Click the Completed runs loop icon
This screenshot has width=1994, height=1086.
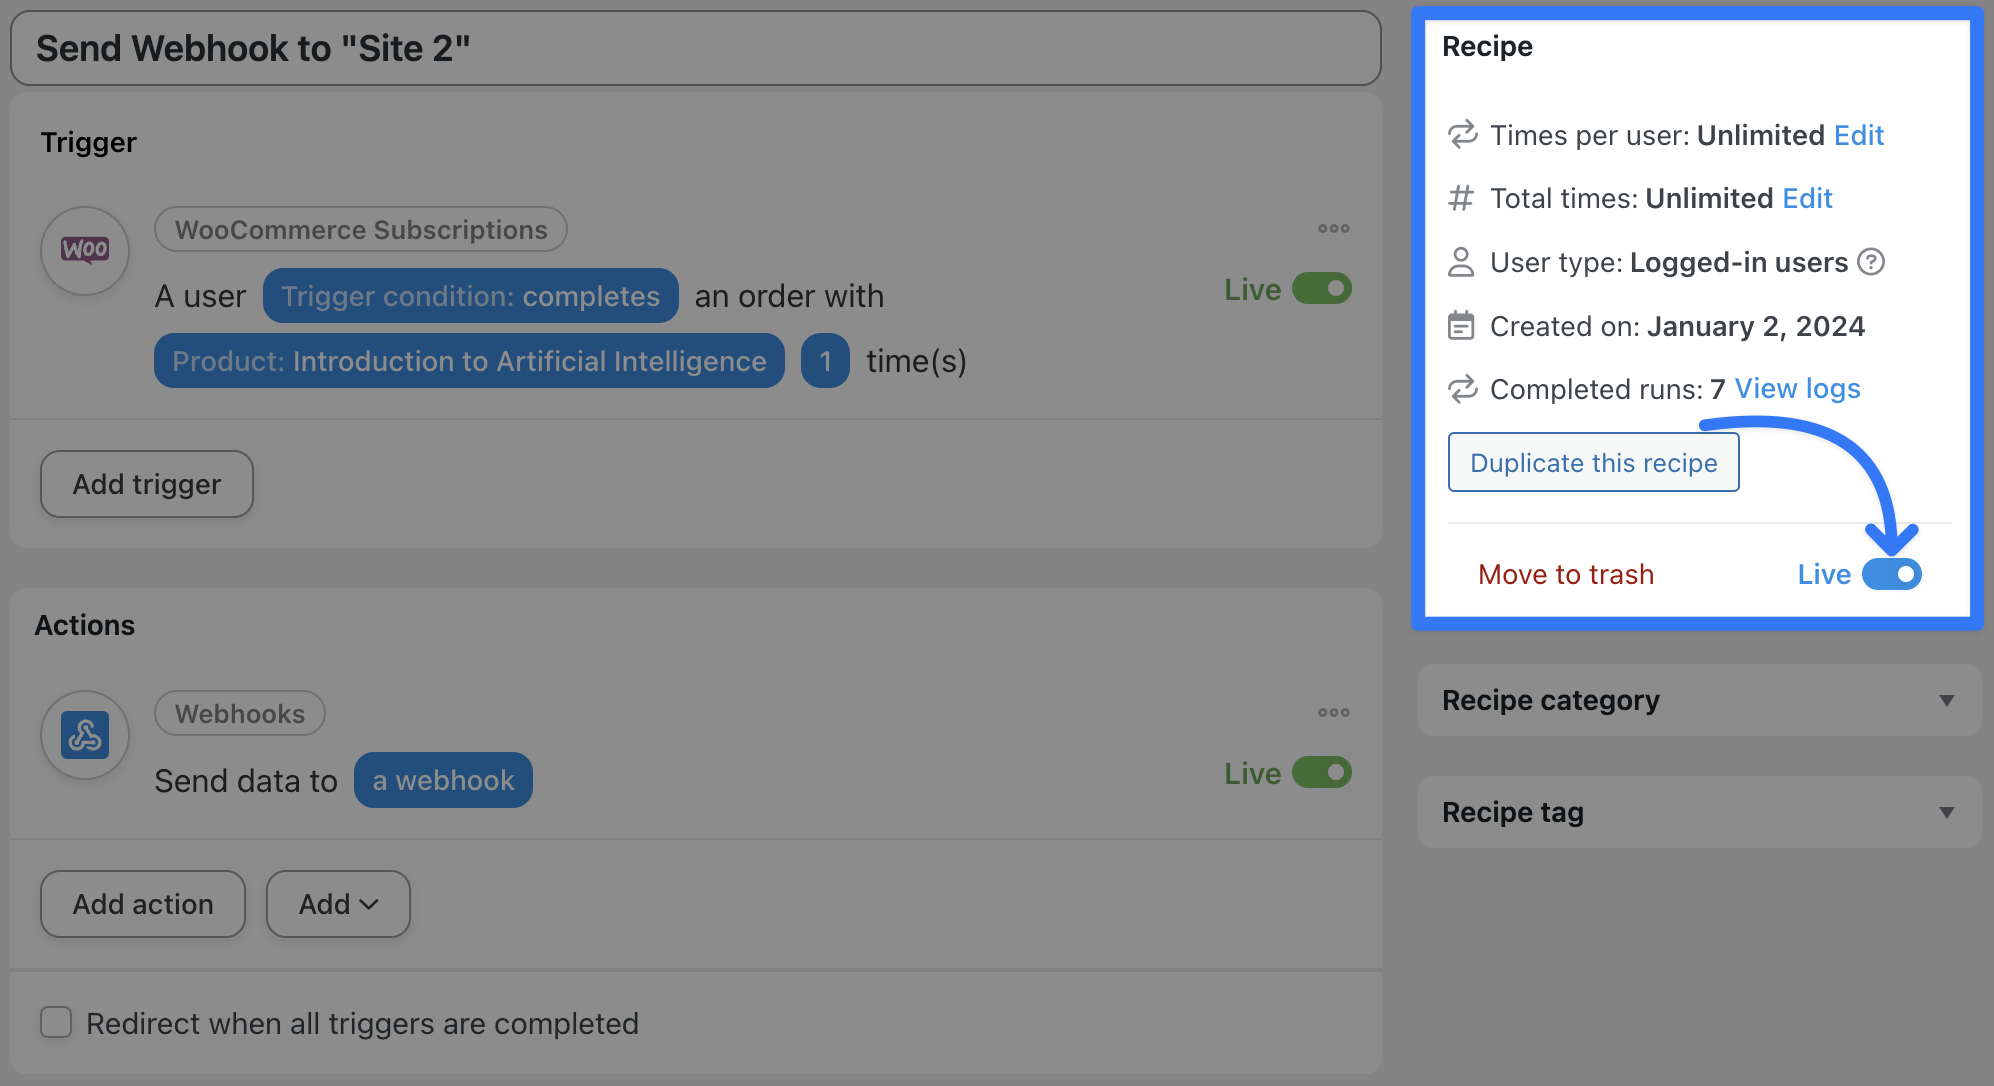pos(1462,389)
